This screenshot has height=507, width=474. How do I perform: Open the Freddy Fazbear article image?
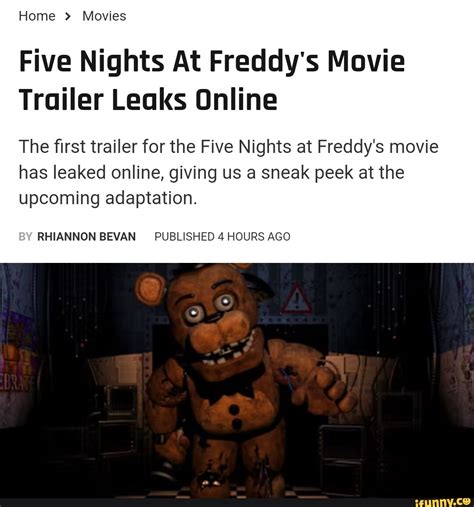pyautogui.click(x=237, y=380)
